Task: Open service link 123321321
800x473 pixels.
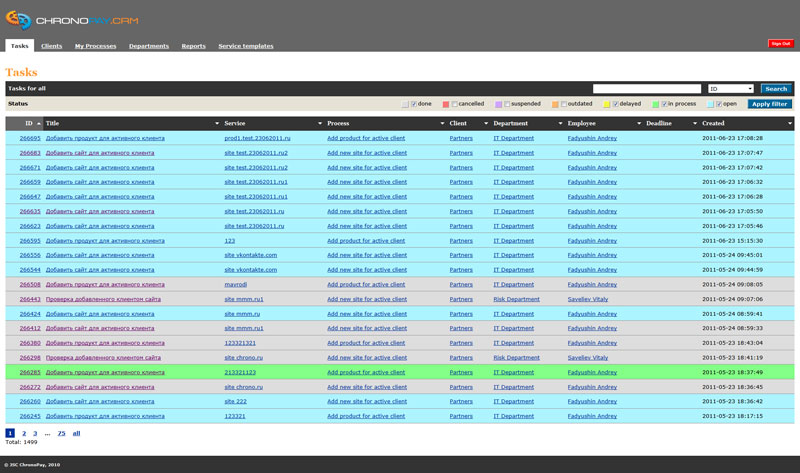Action: pos(240,343)
